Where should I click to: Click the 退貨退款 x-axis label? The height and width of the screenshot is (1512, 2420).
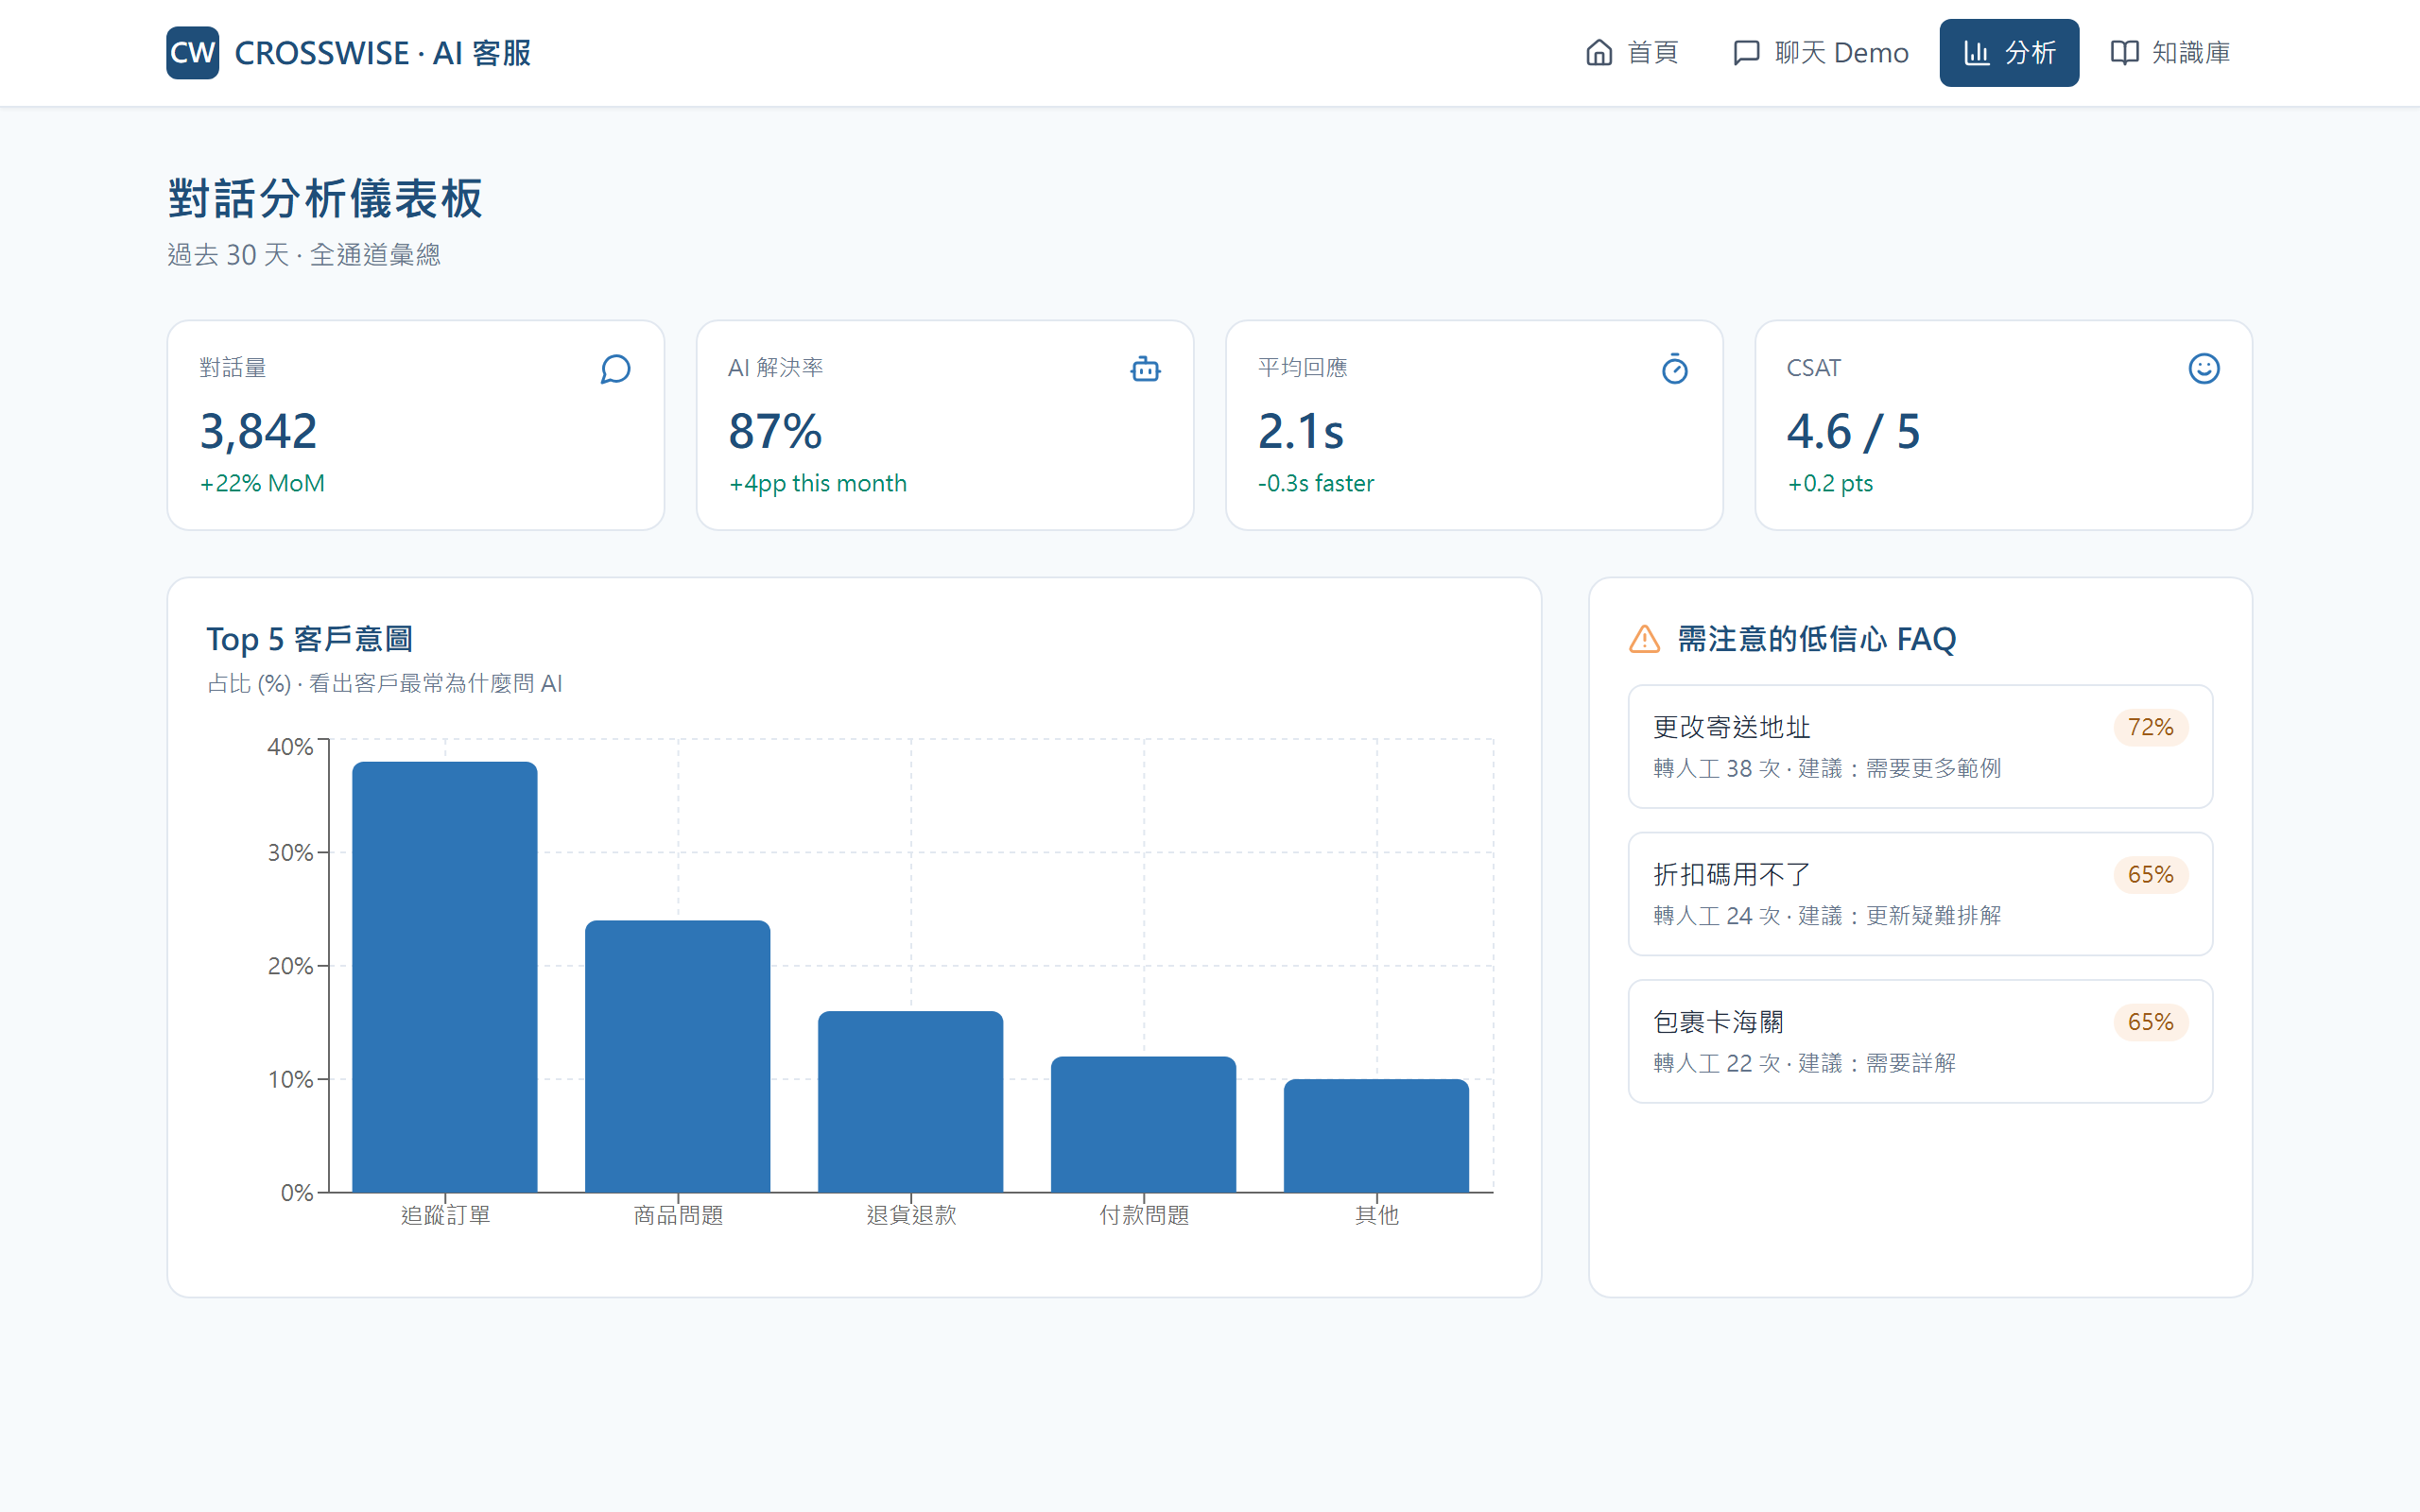pyautogui.click(x=911, y=1215)
